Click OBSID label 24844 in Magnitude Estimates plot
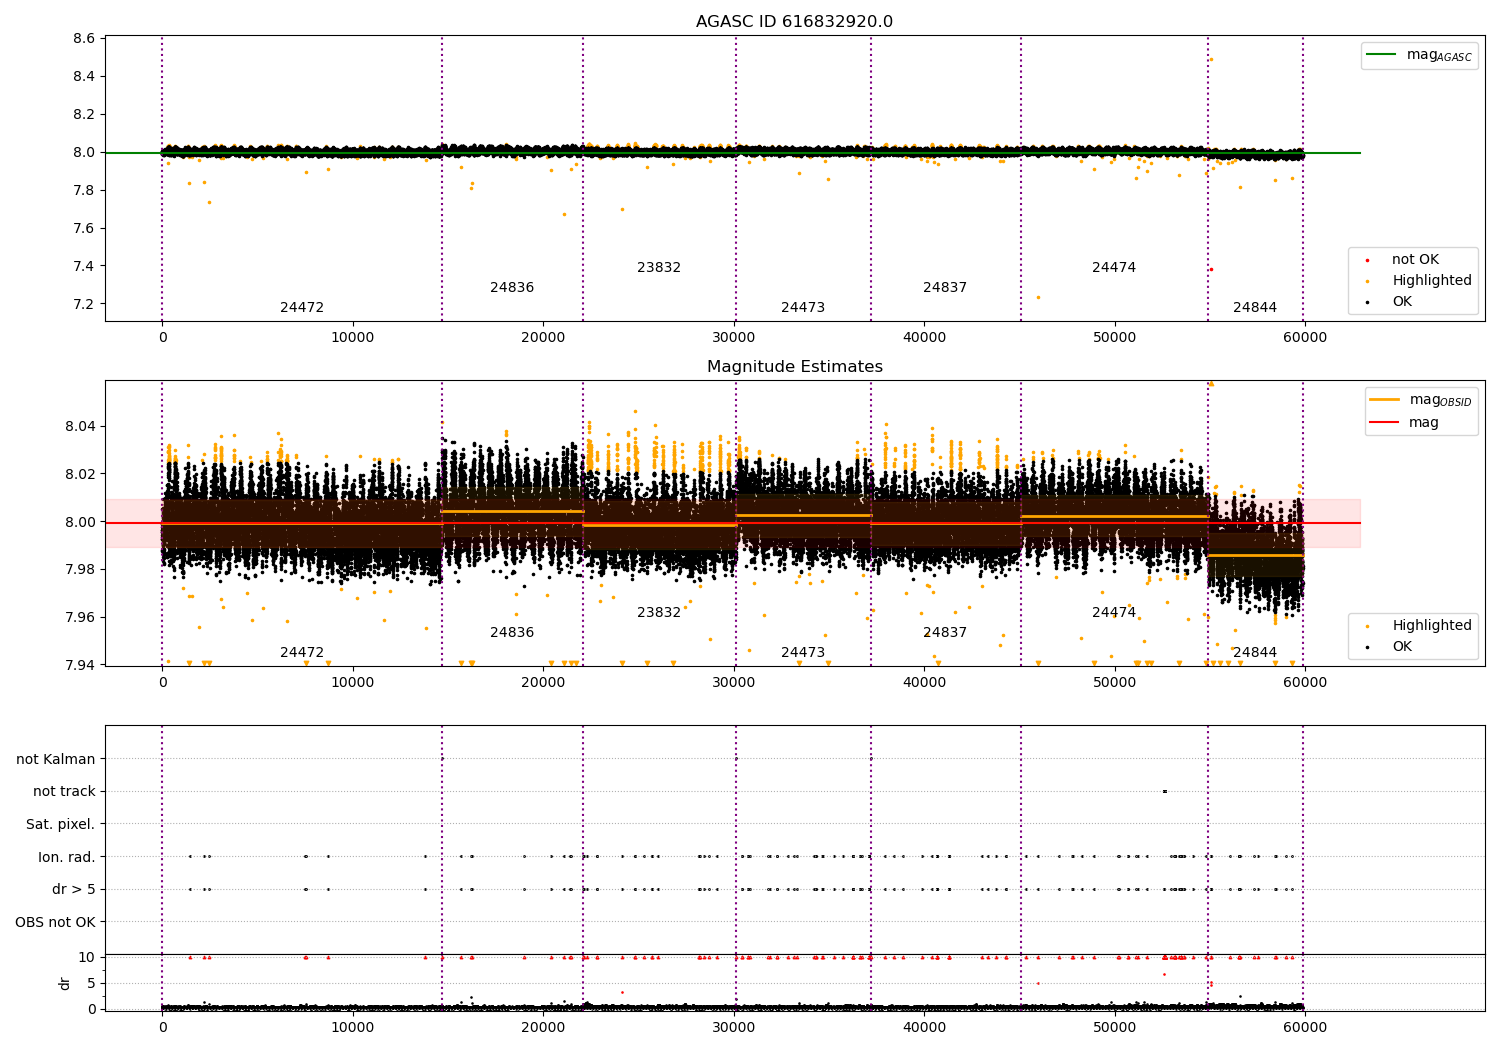Viewport: 1500px width, 1050px height. click(x=1255, y=653)
